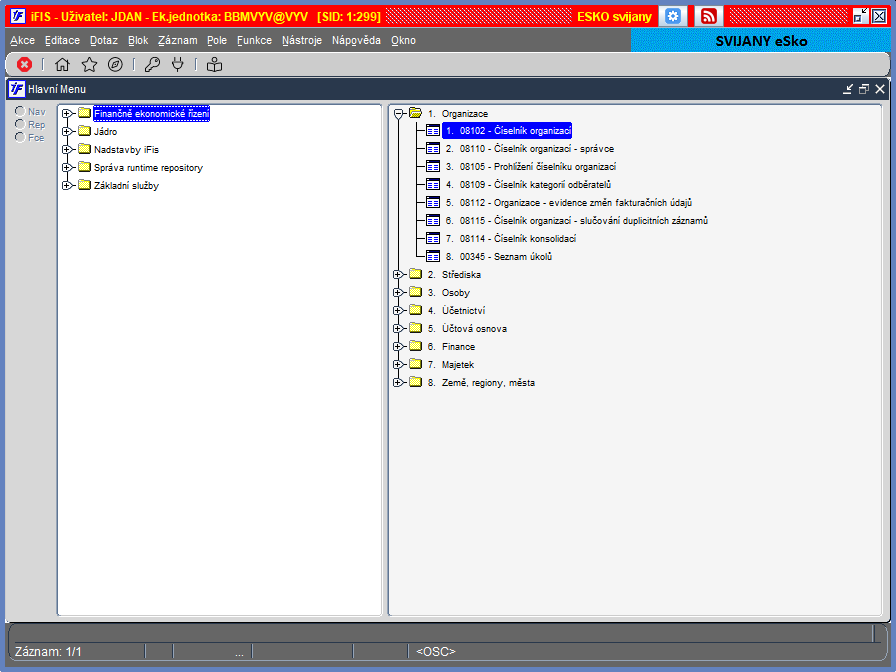Click form icon of 08105 Prohlížení číselníku organizací

[433, 167]
